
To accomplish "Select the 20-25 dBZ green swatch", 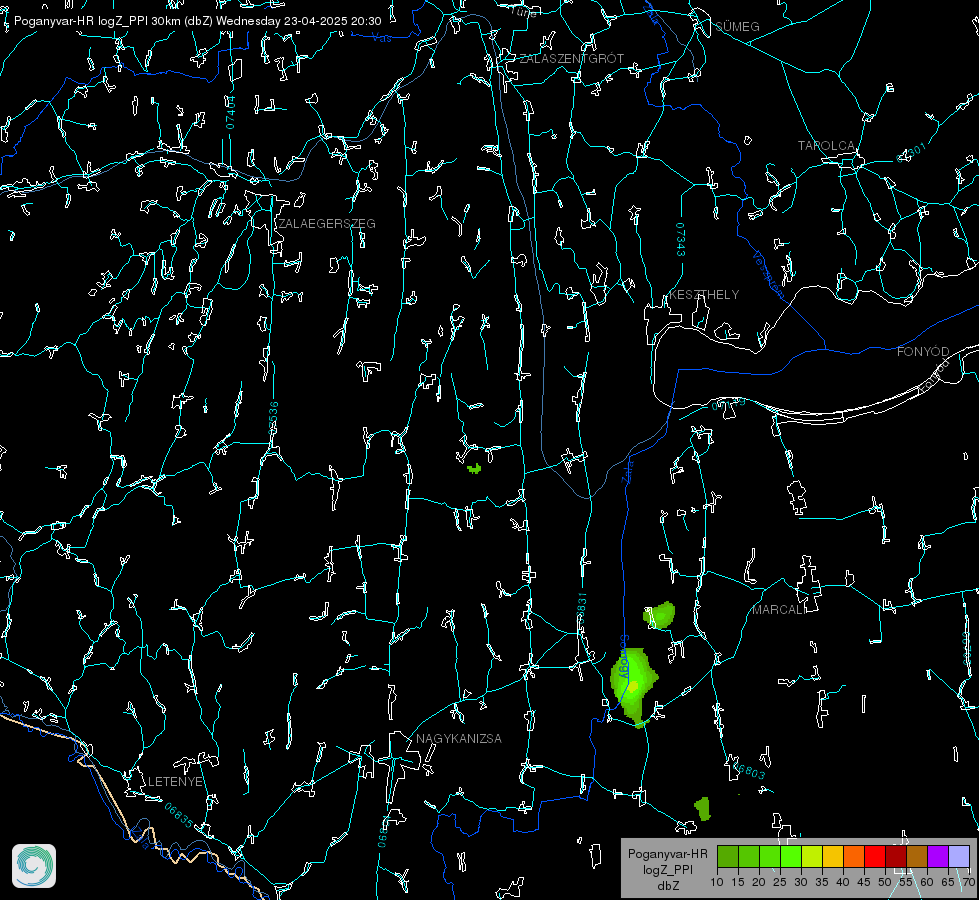I will [x=770, y=856].
